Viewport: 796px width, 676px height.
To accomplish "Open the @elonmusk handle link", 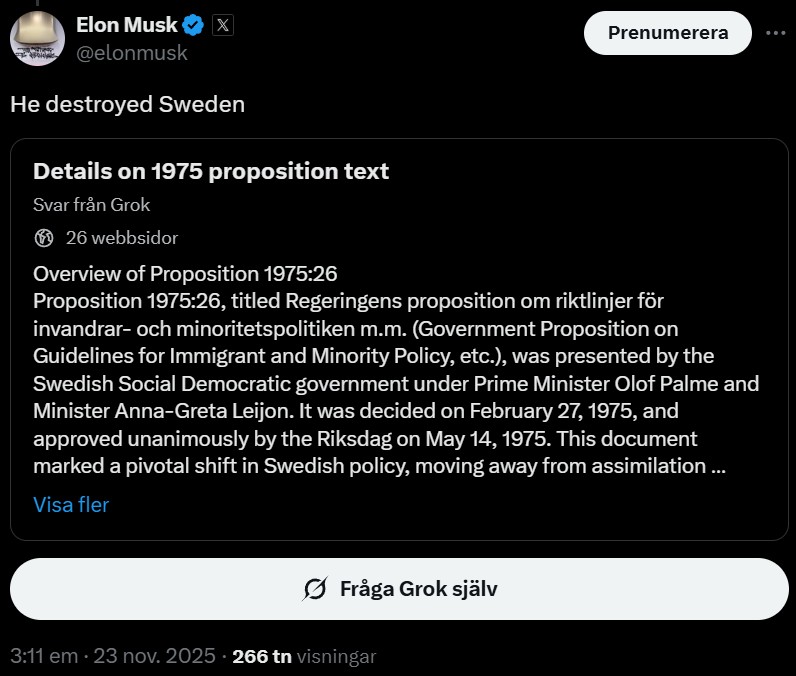I will pos(131,53).
